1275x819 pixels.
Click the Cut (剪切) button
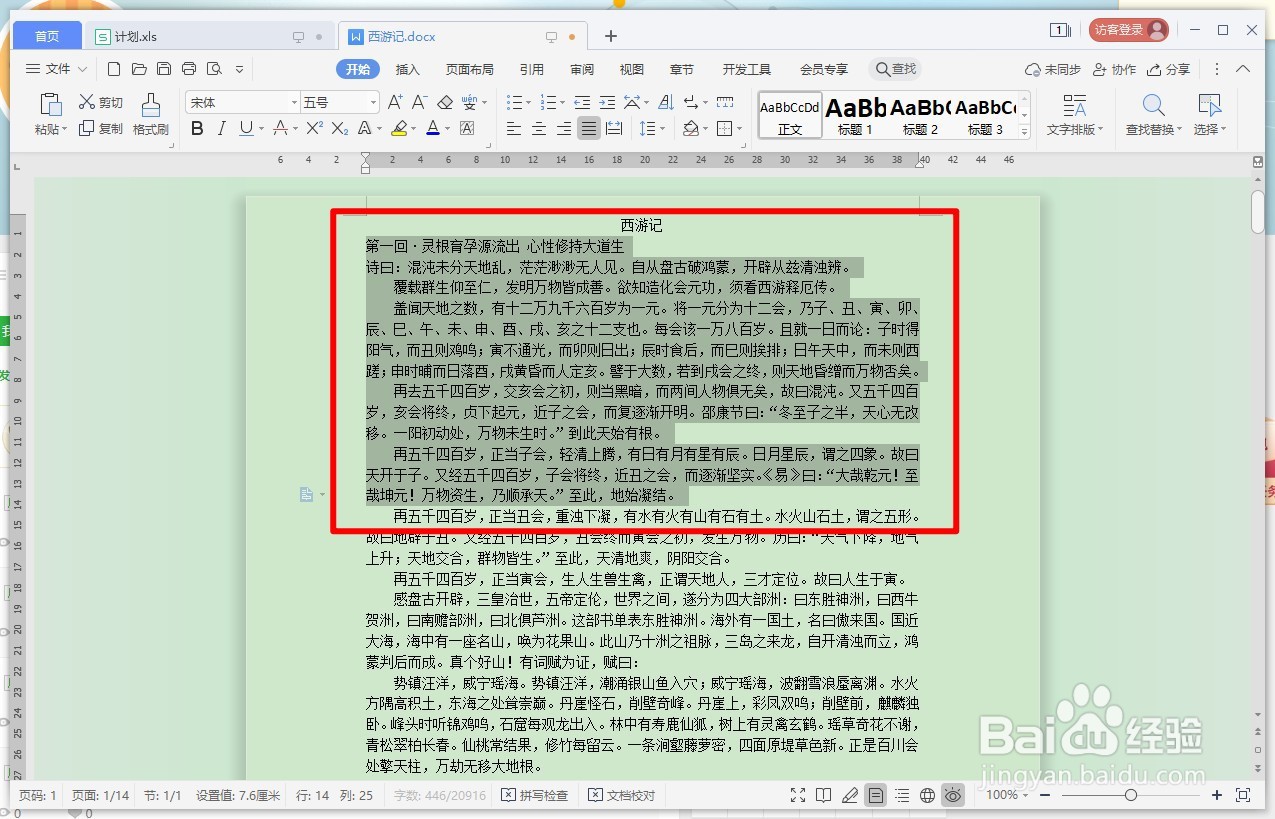[x=101, y=102]
